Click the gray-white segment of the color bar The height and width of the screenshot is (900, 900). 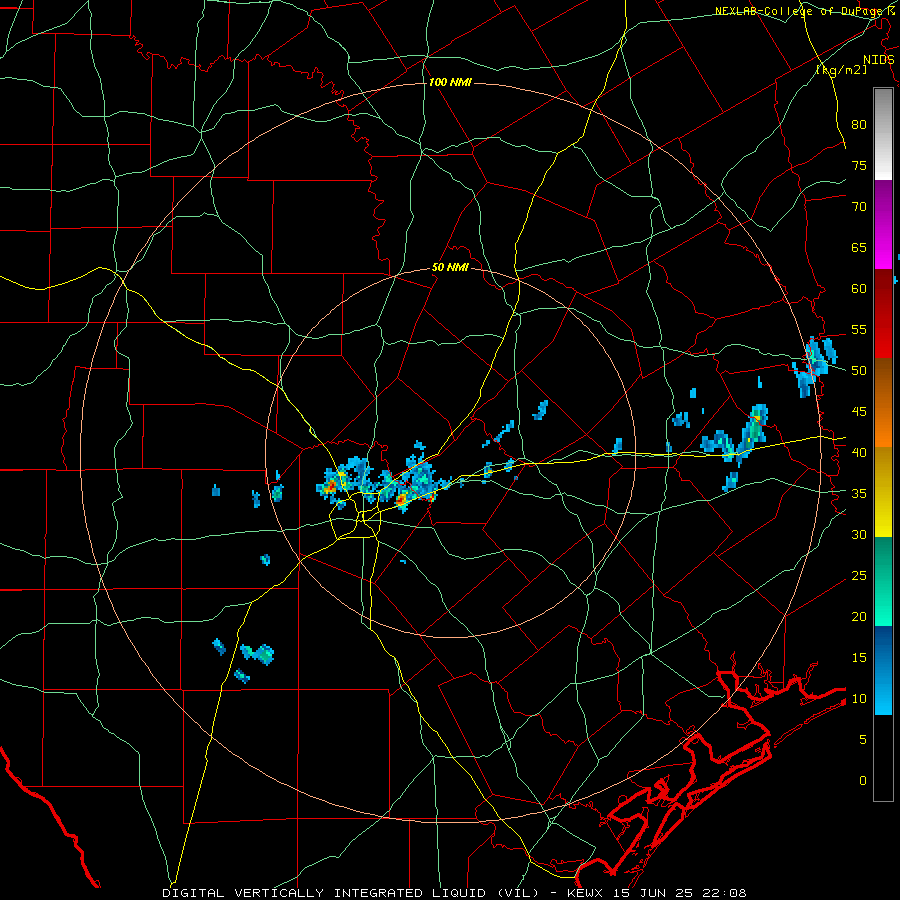click(883, 134)
